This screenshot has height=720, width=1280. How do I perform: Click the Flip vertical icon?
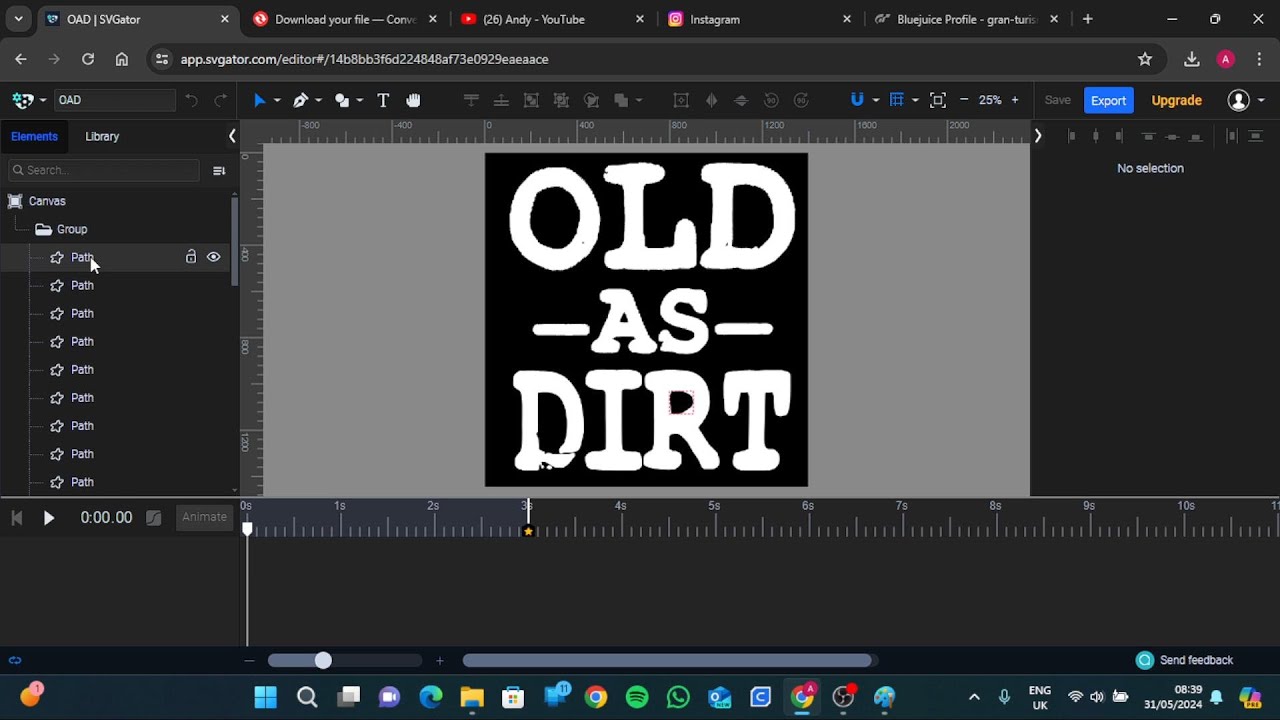coord(741,100)
